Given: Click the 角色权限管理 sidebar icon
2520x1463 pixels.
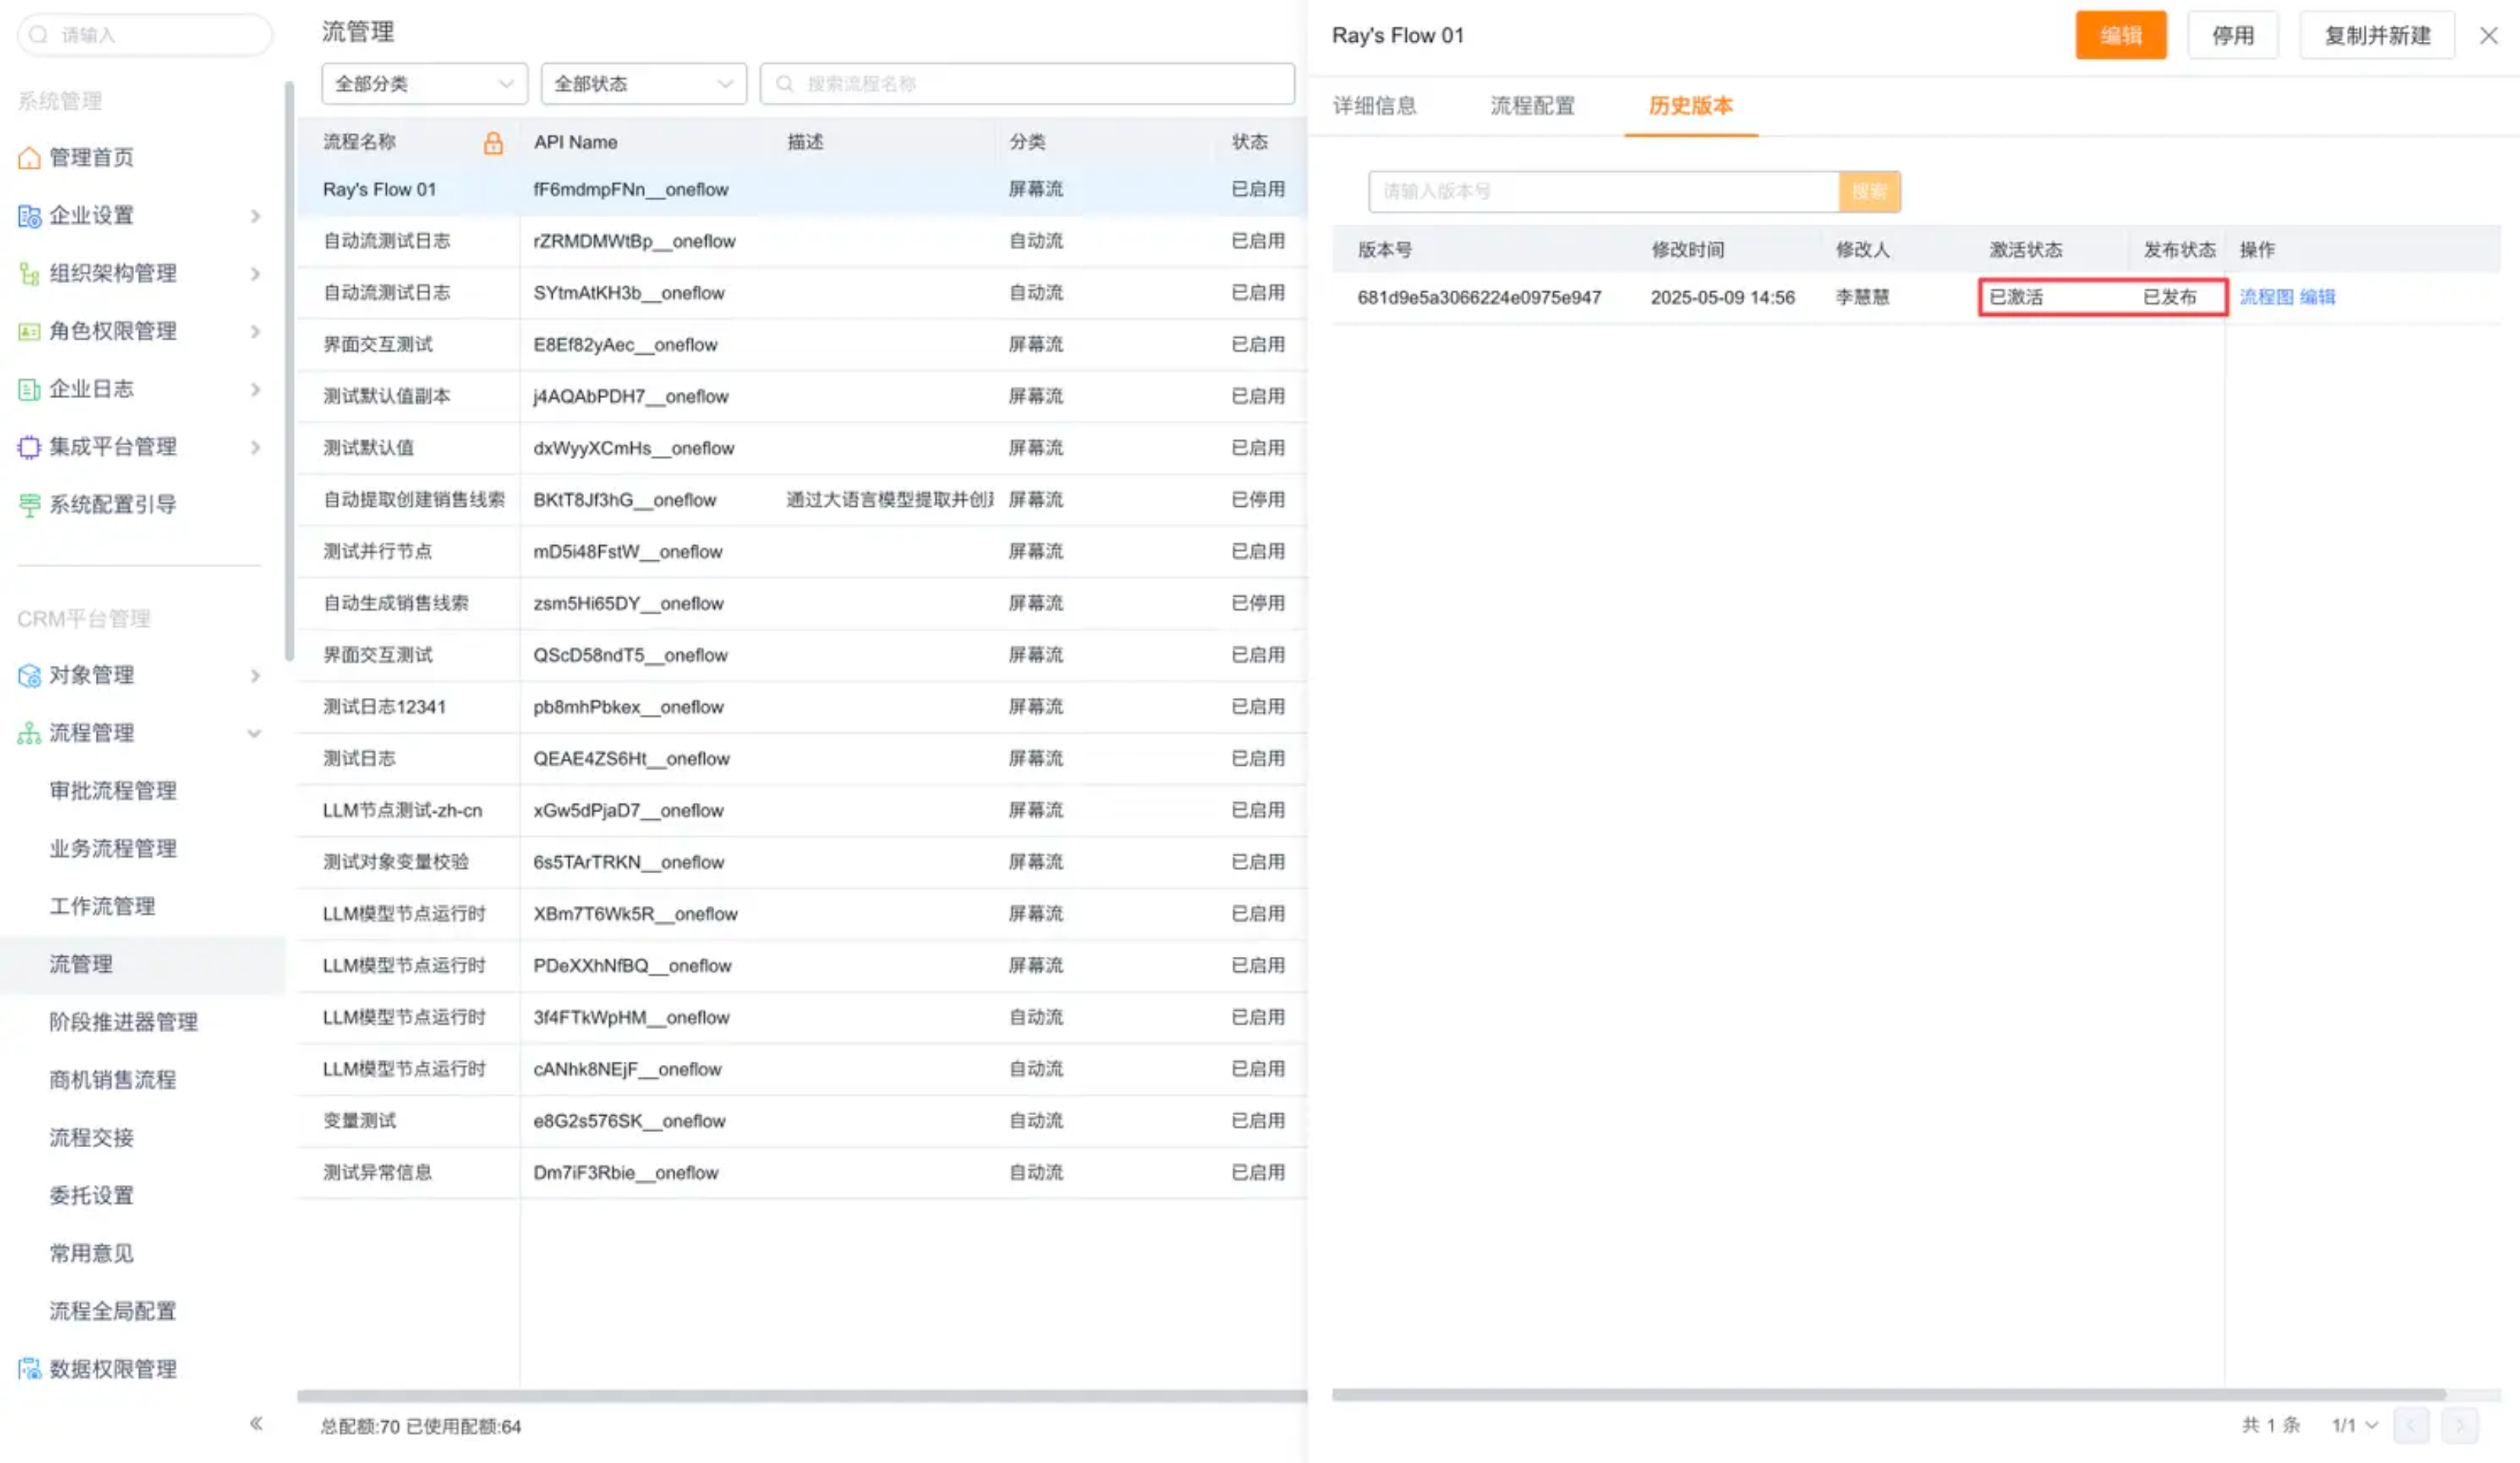Looking at the screenshot, I should coord(29,331).
